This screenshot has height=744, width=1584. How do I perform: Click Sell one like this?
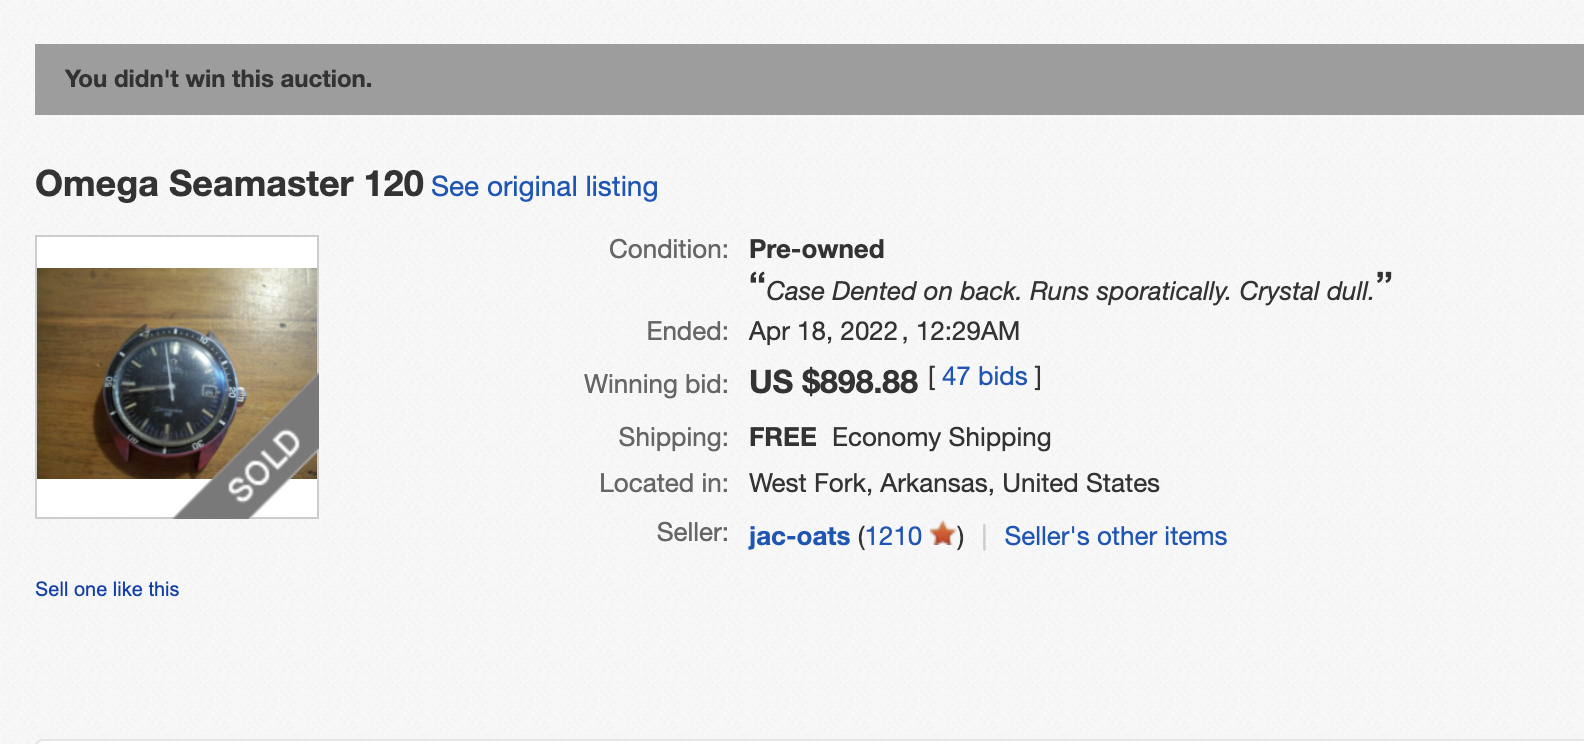(x=107, y=589)
